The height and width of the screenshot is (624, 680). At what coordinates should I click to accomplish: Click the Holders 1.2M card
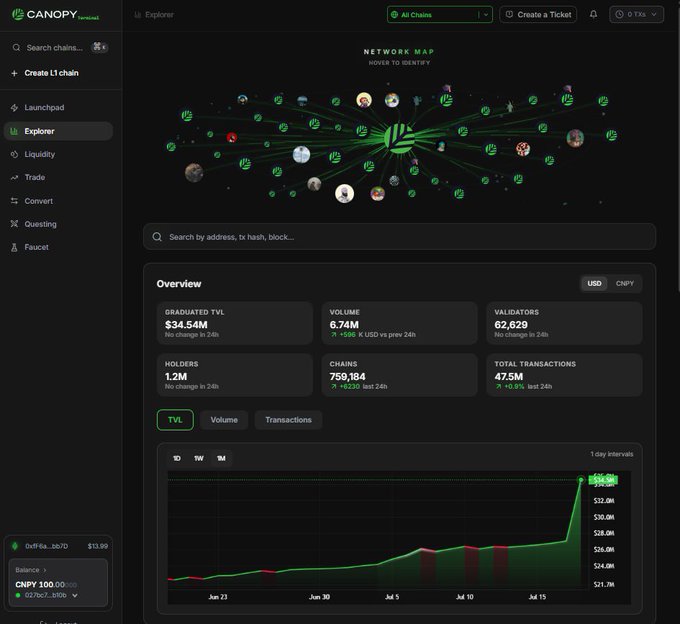coord(235,375)
